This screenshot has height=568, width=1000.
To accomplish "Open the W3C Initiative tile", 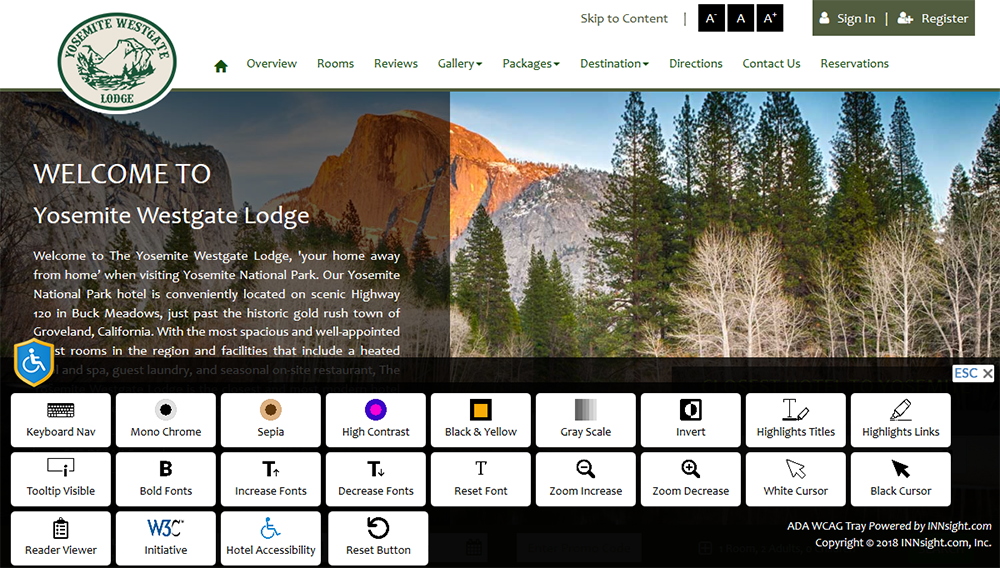I will pyautogui.click(x=166, y=538).
